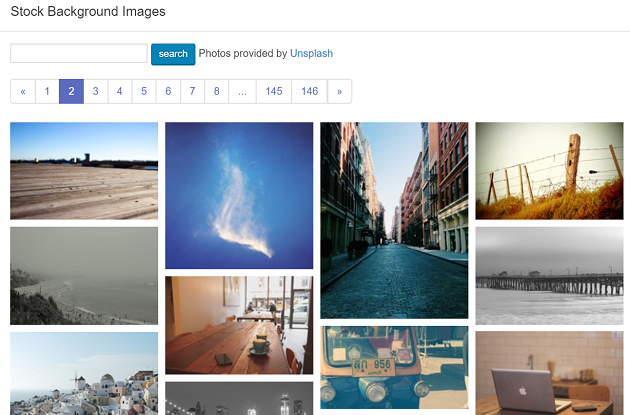Jump to last page 146
This screenshot has height=415, width=630.
[x=309, y=92]
